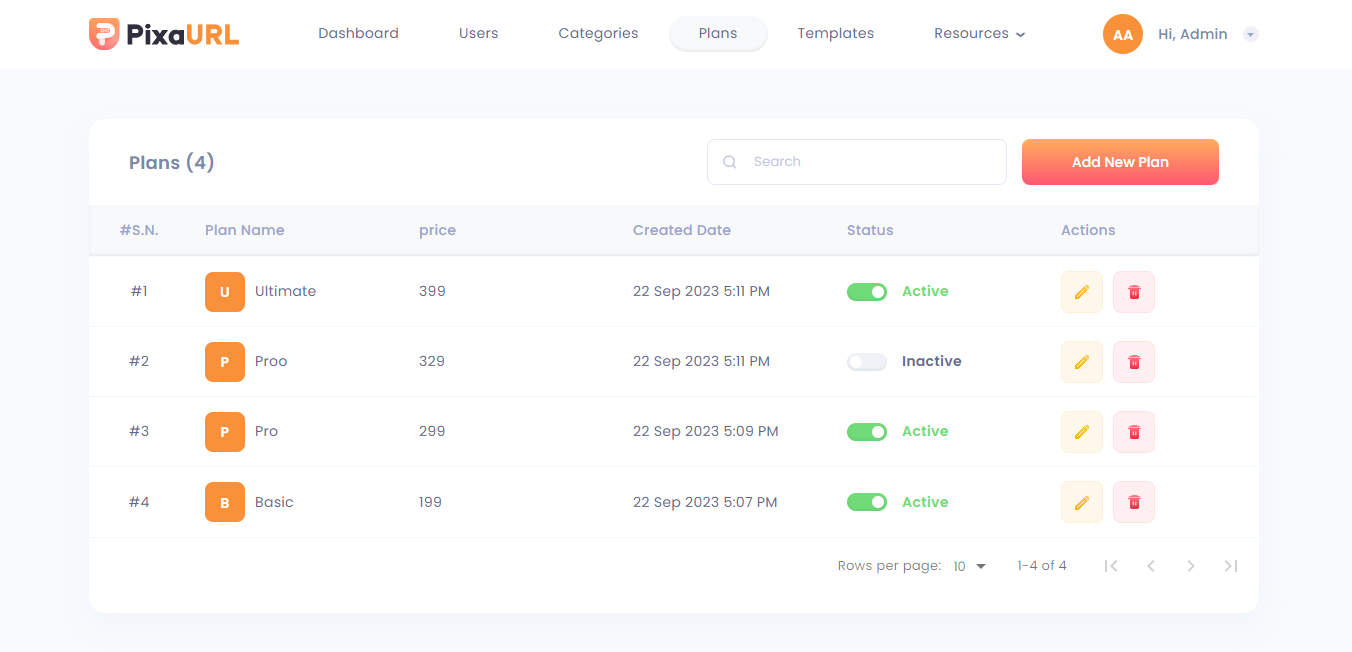Click pencil edit icon for Proo plan
This screenshot has height=652, width=1352.
[x=1081, y=362]
